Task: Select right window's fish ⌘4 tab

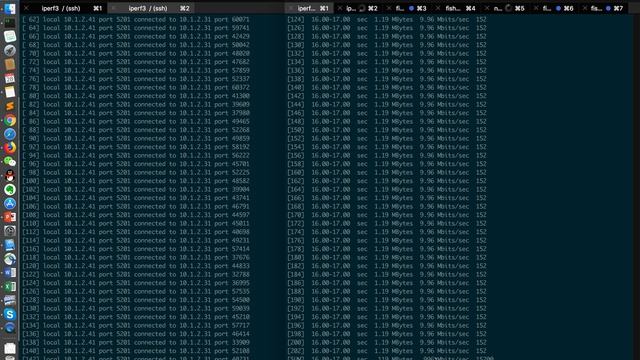Action: (x=456, y=8)
